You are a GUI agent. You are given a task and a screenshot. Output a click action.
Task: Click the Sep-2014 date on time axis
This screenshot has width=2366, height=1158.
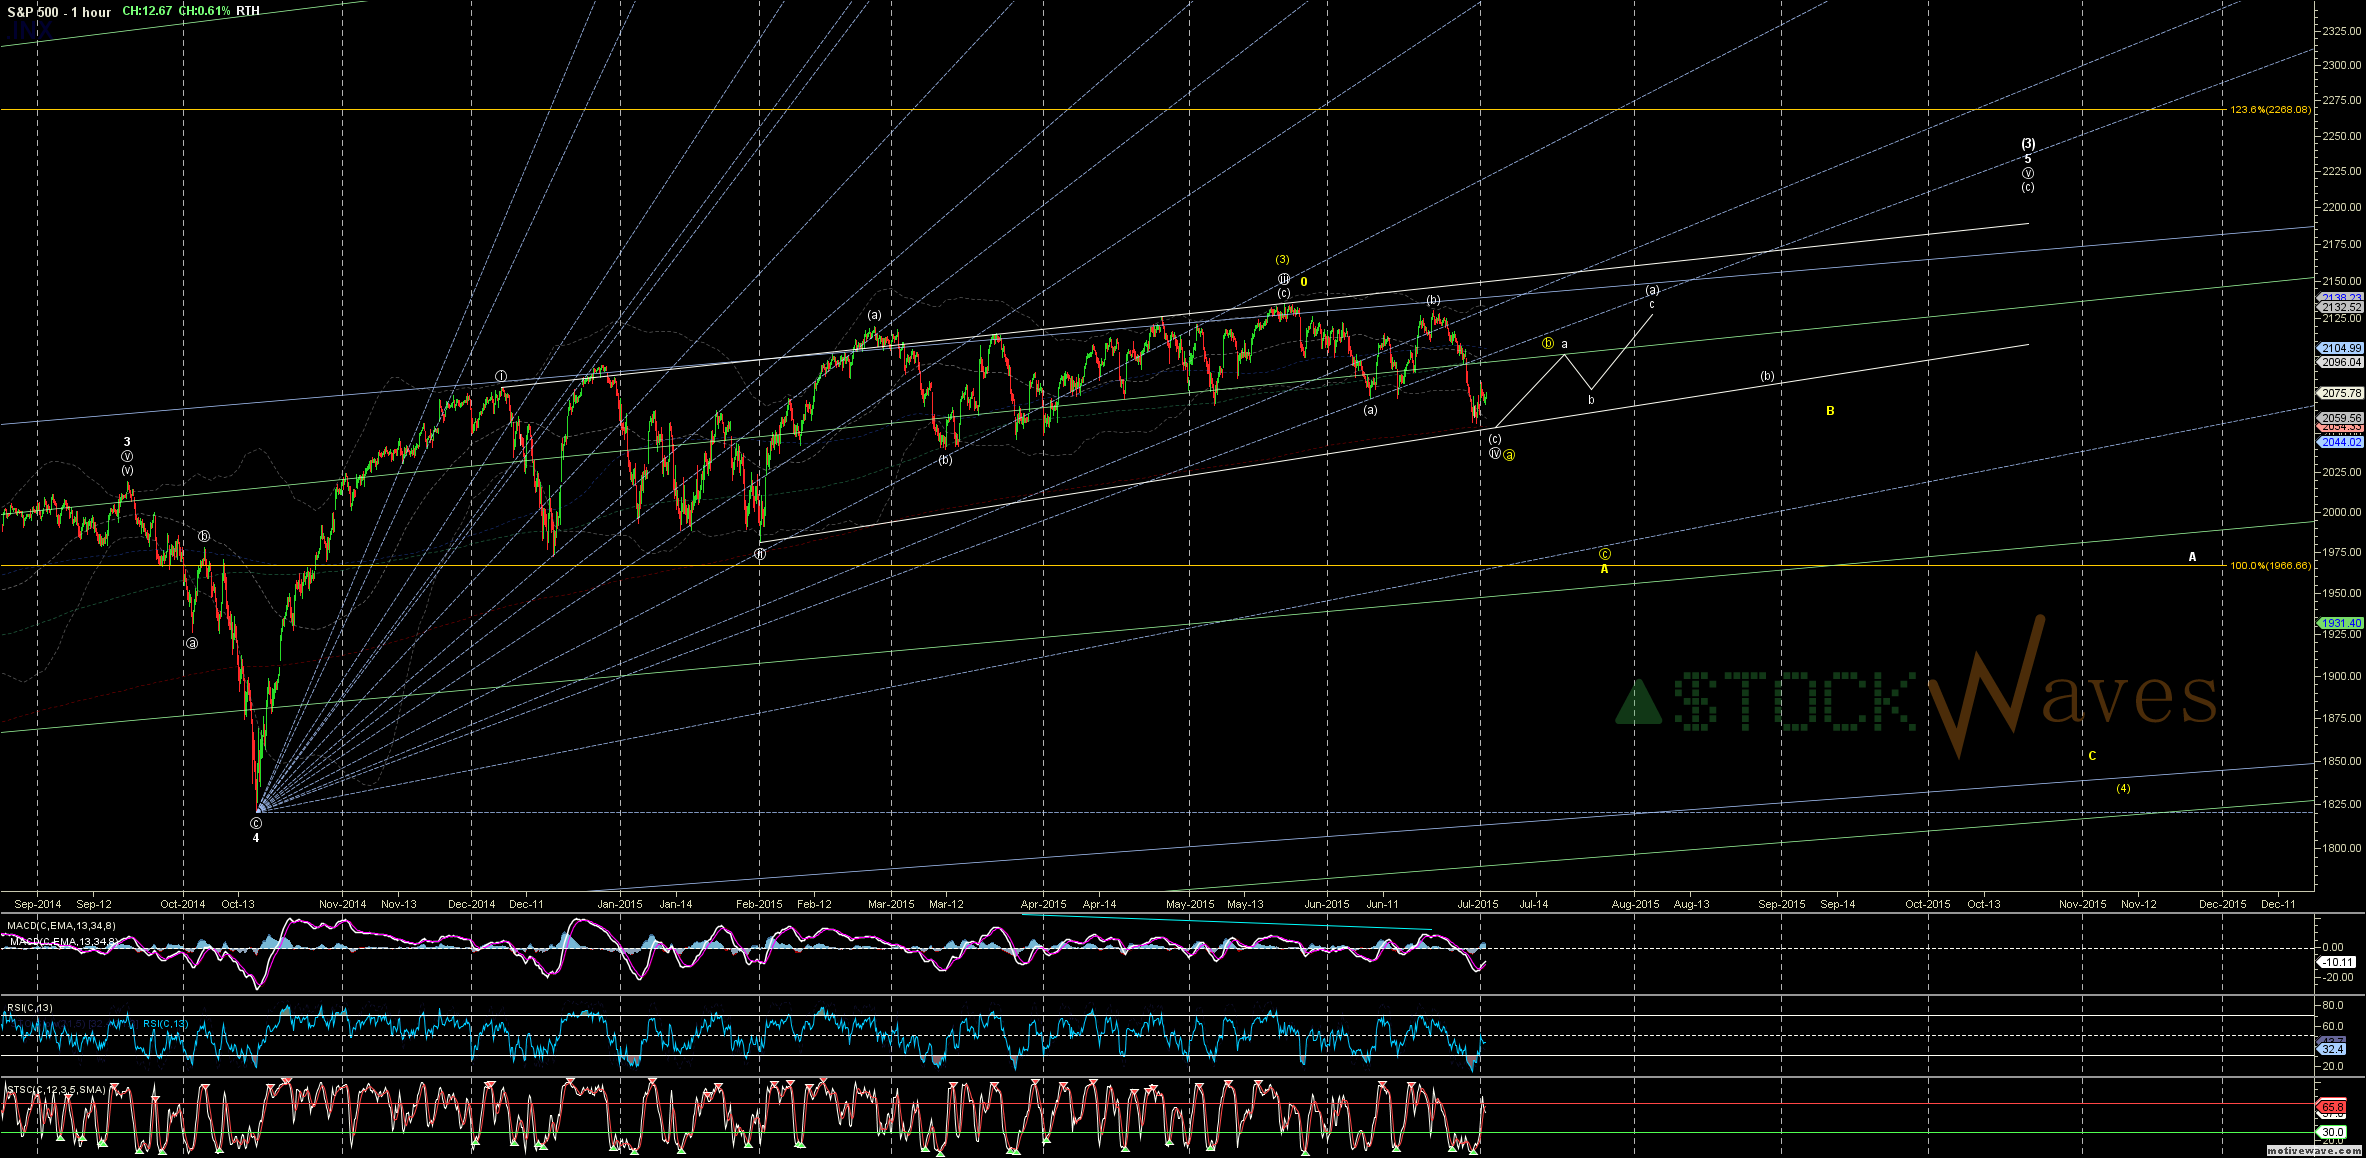pos(38,904)
